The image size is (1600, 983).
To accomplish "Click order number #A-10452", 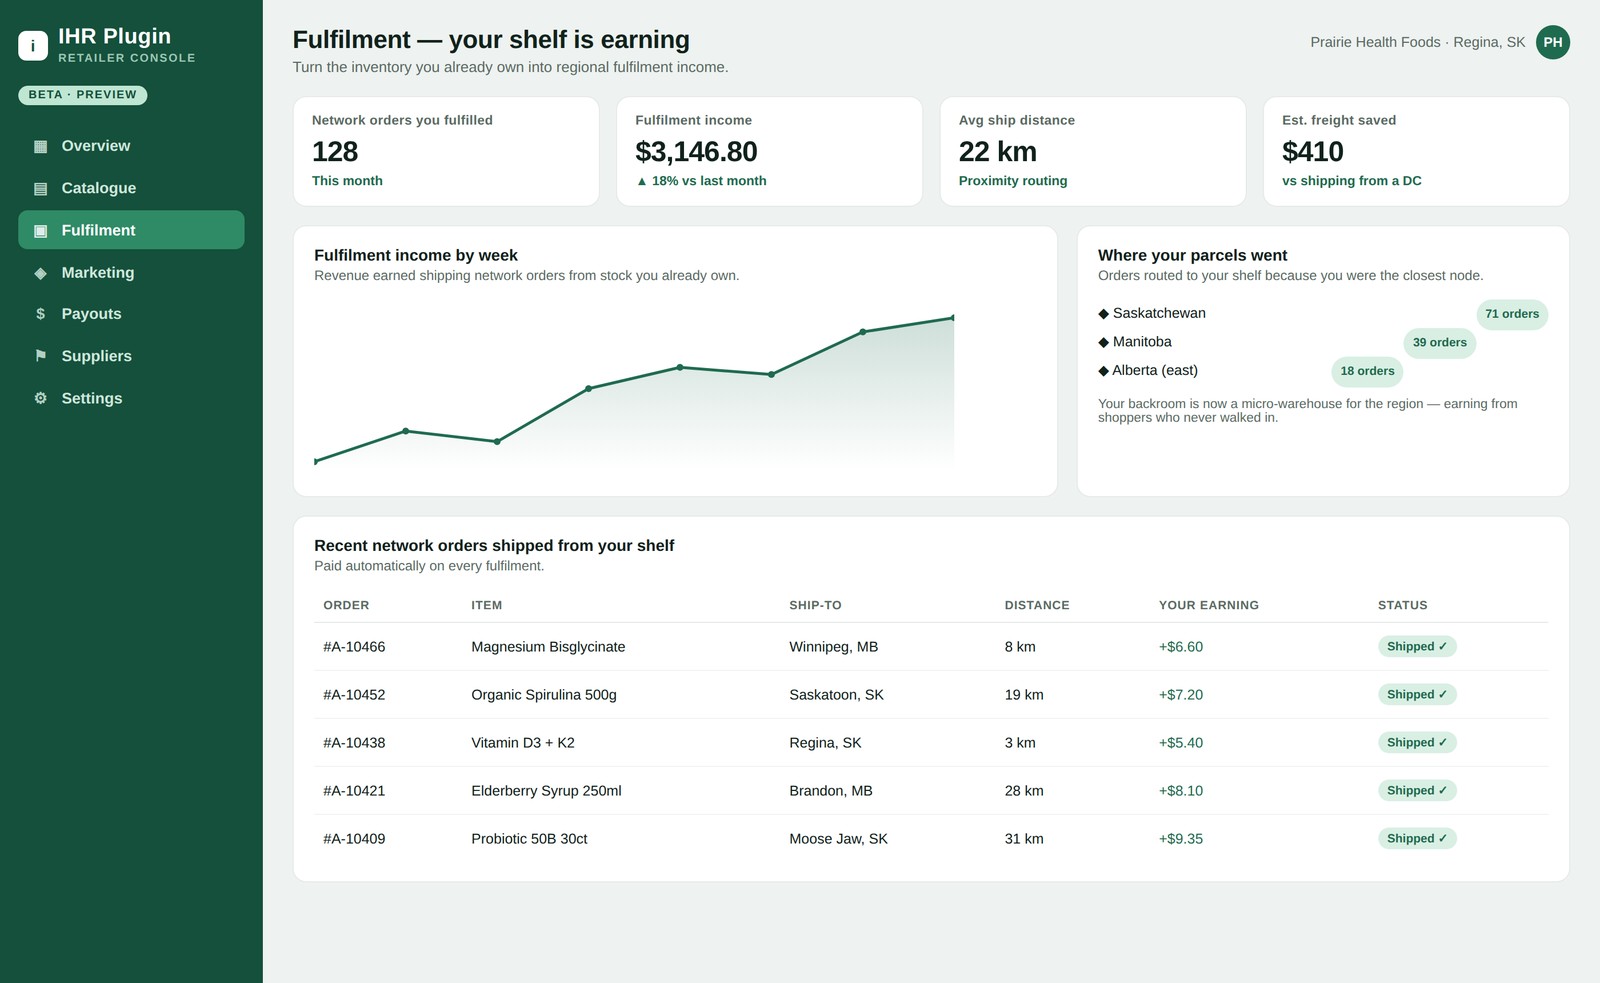I will (x=354, y=695).
